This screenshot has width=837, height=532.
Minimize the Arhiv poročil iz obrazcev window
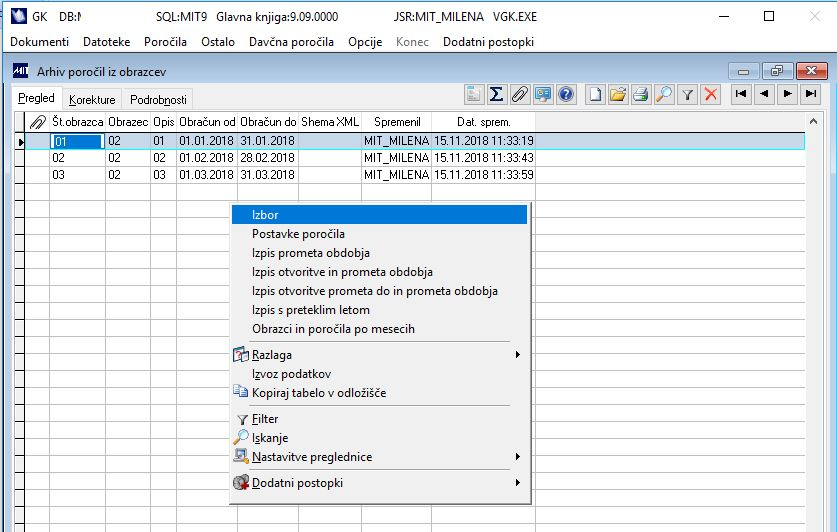click(x=744, y=71)
